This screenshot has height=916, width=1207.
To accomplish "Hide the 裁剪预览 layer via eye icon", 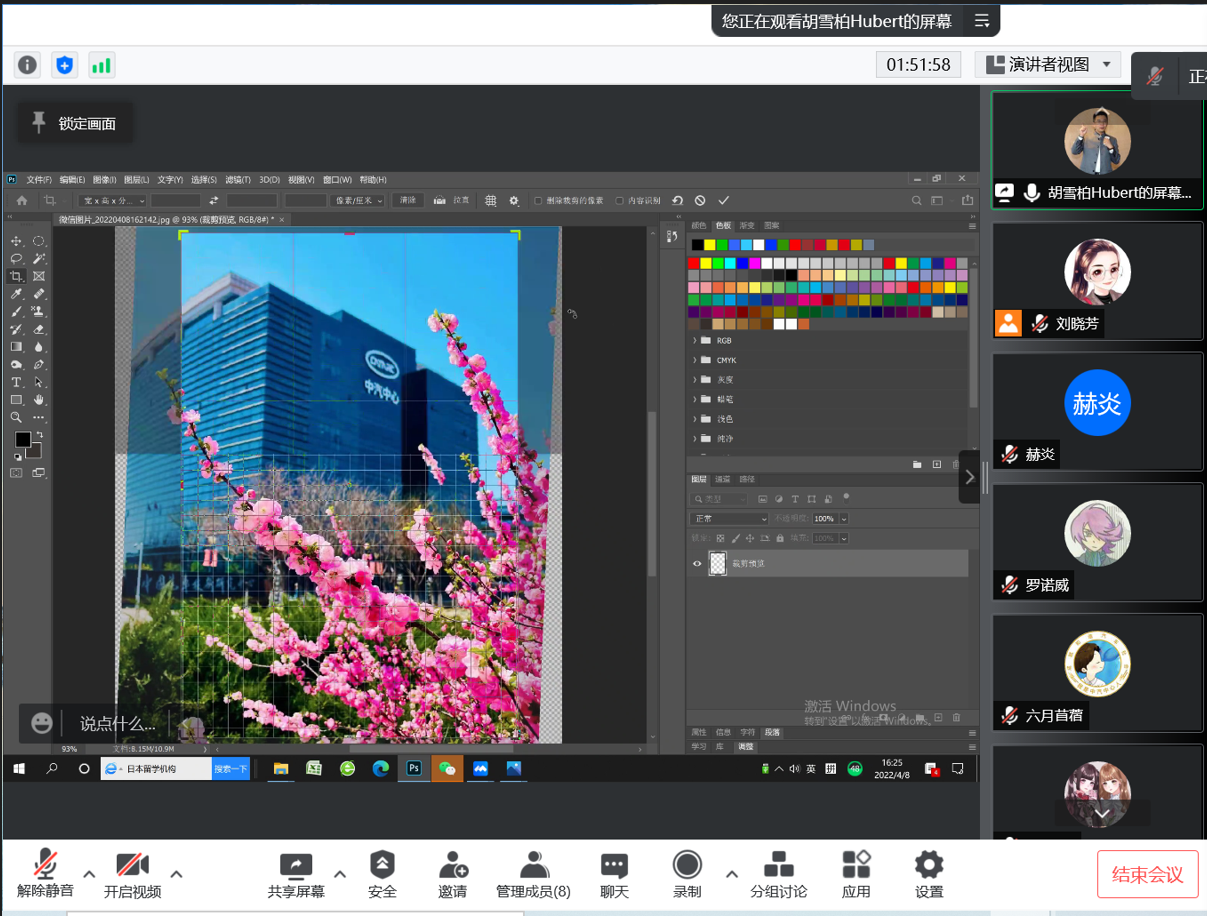I will coord(697,564).
